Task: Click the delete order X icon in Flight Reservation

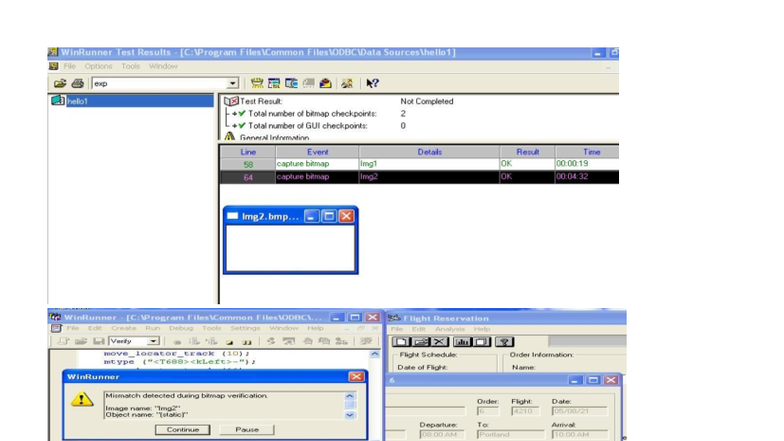Action: [439, 342]
